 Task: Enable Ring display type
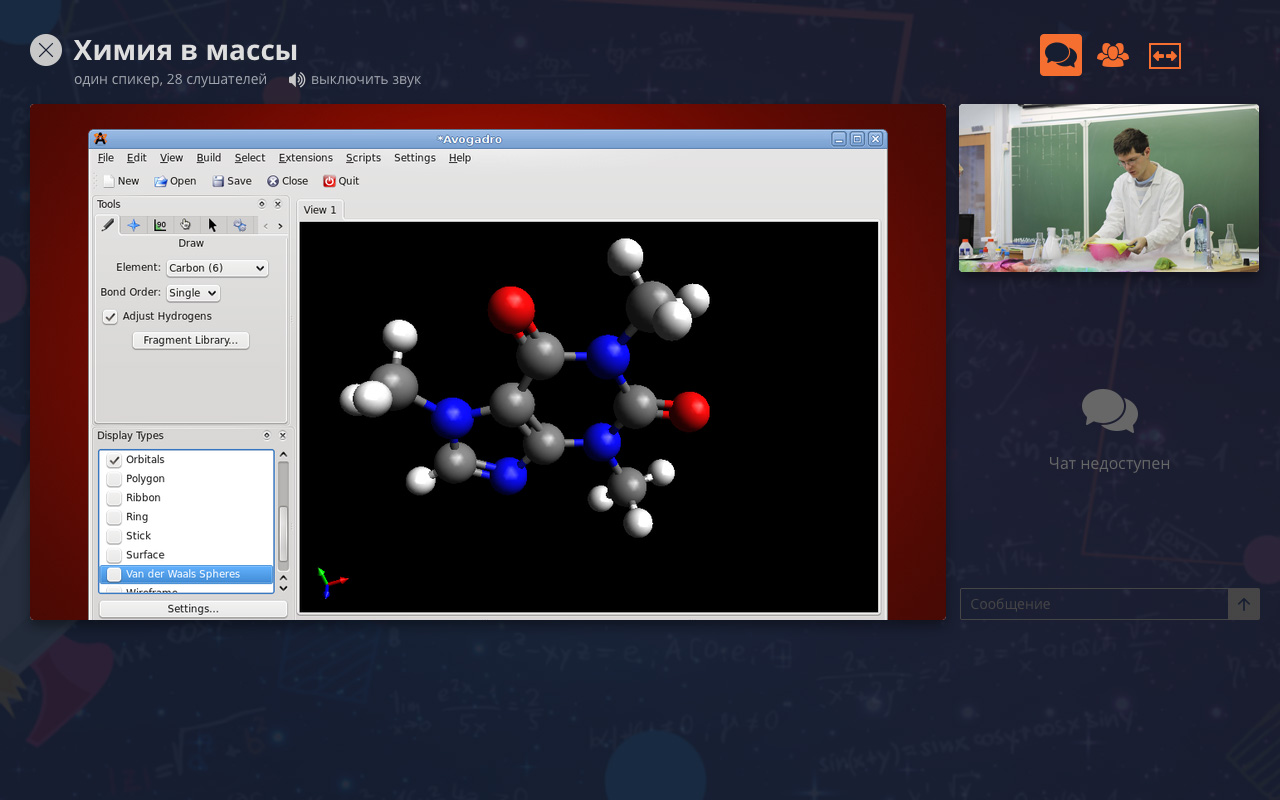[x=114, y=517]
